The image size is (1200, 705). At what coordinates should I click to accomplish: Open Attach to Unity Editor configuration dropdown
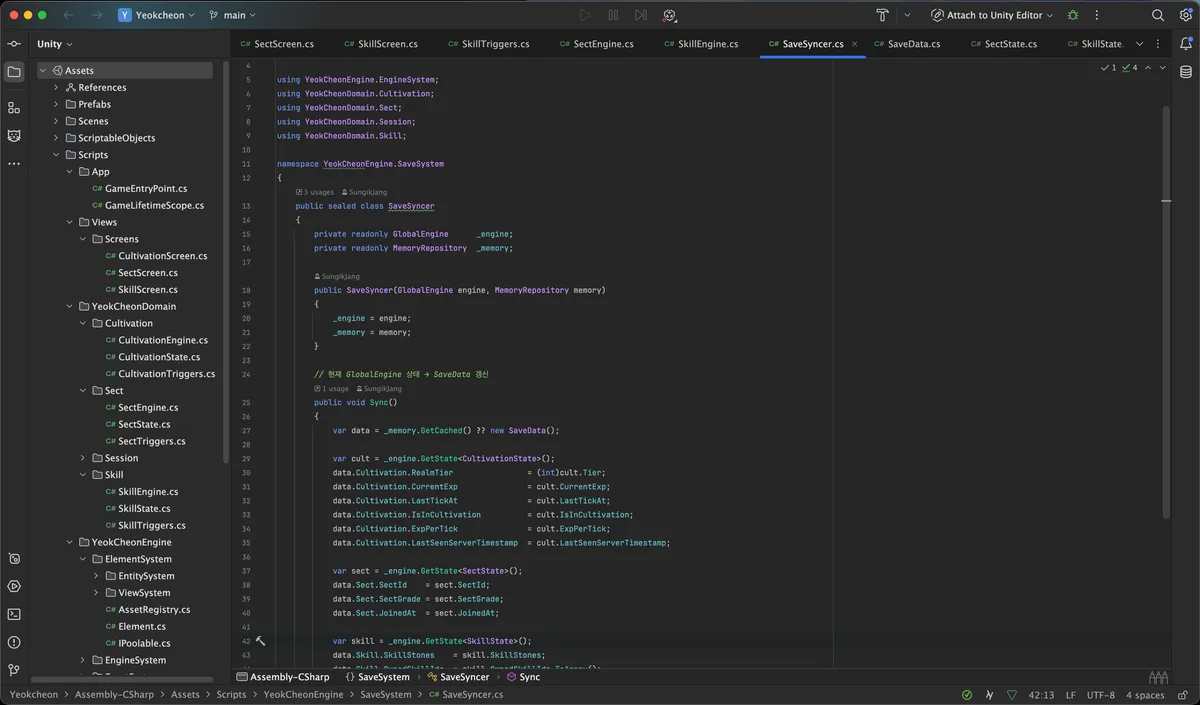pyautogui.click(x=992, y=15)
